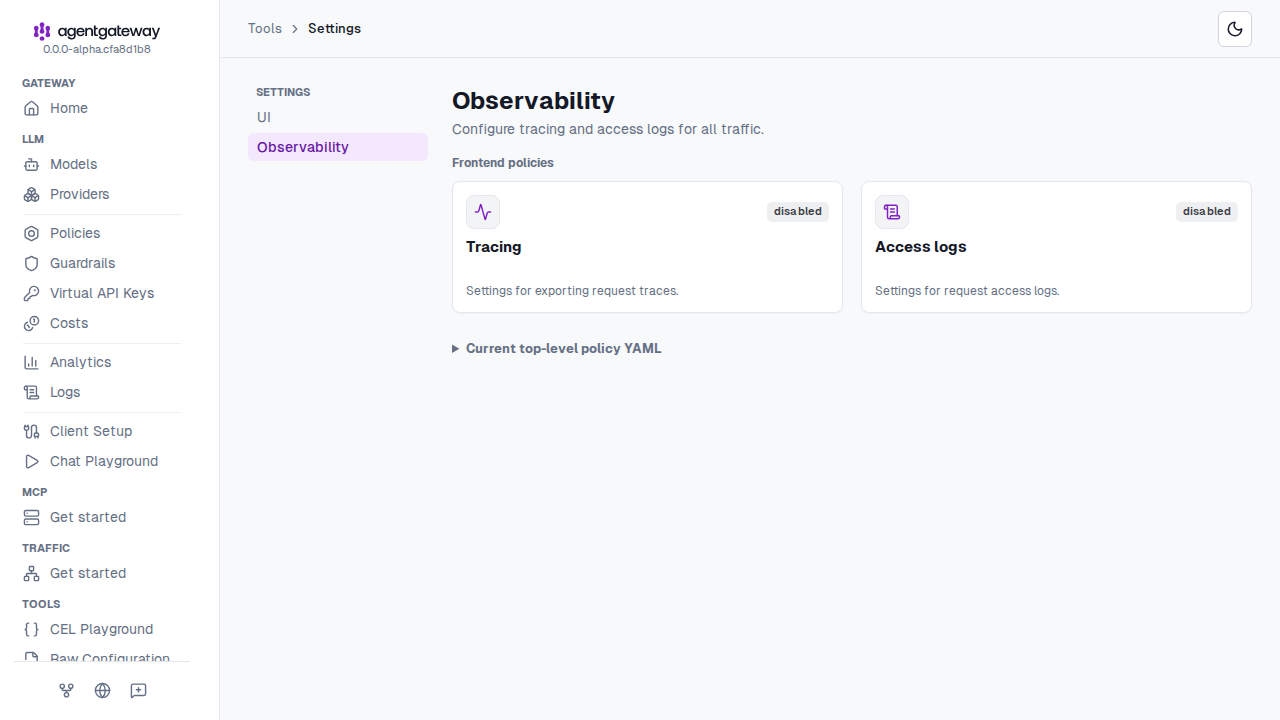The height and width of the screenshot is (720, 1280).
Task: Click the Settings breadcrumb text
Action: click(334, 28)
